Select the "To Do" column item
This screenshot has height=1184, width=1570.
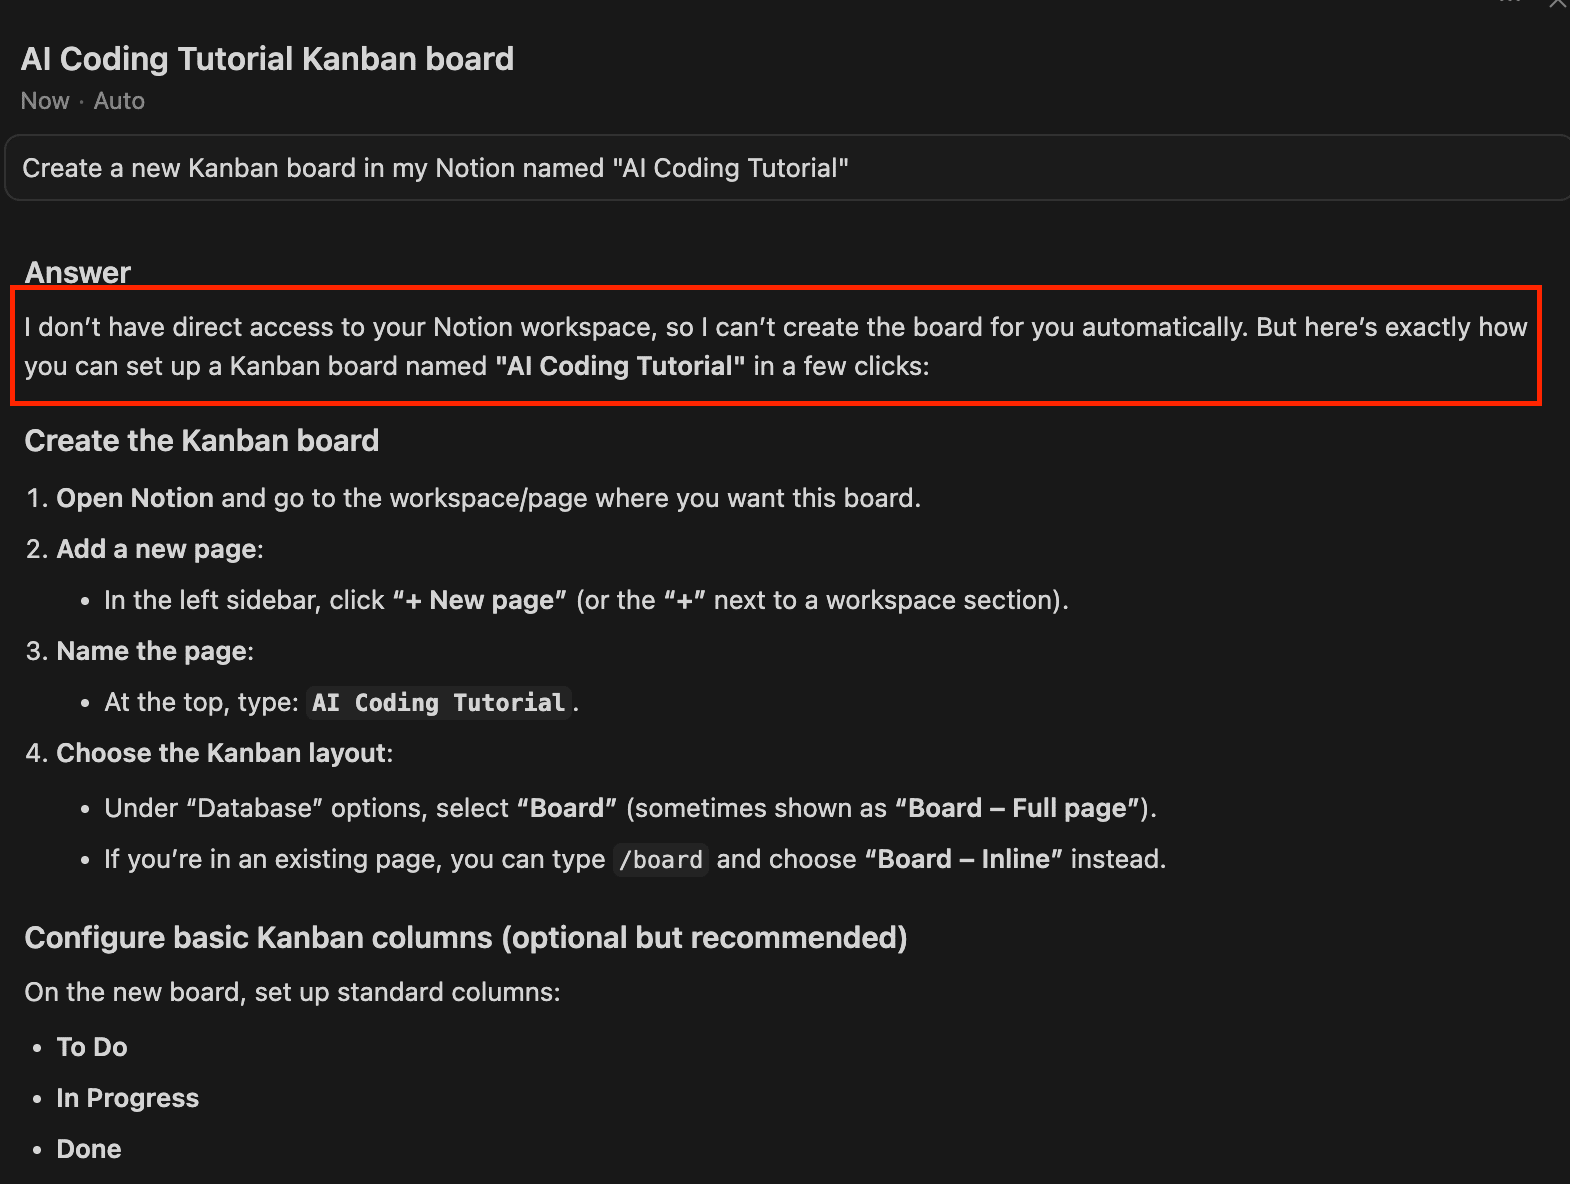pyautogui.click(x=91, y=1046)
